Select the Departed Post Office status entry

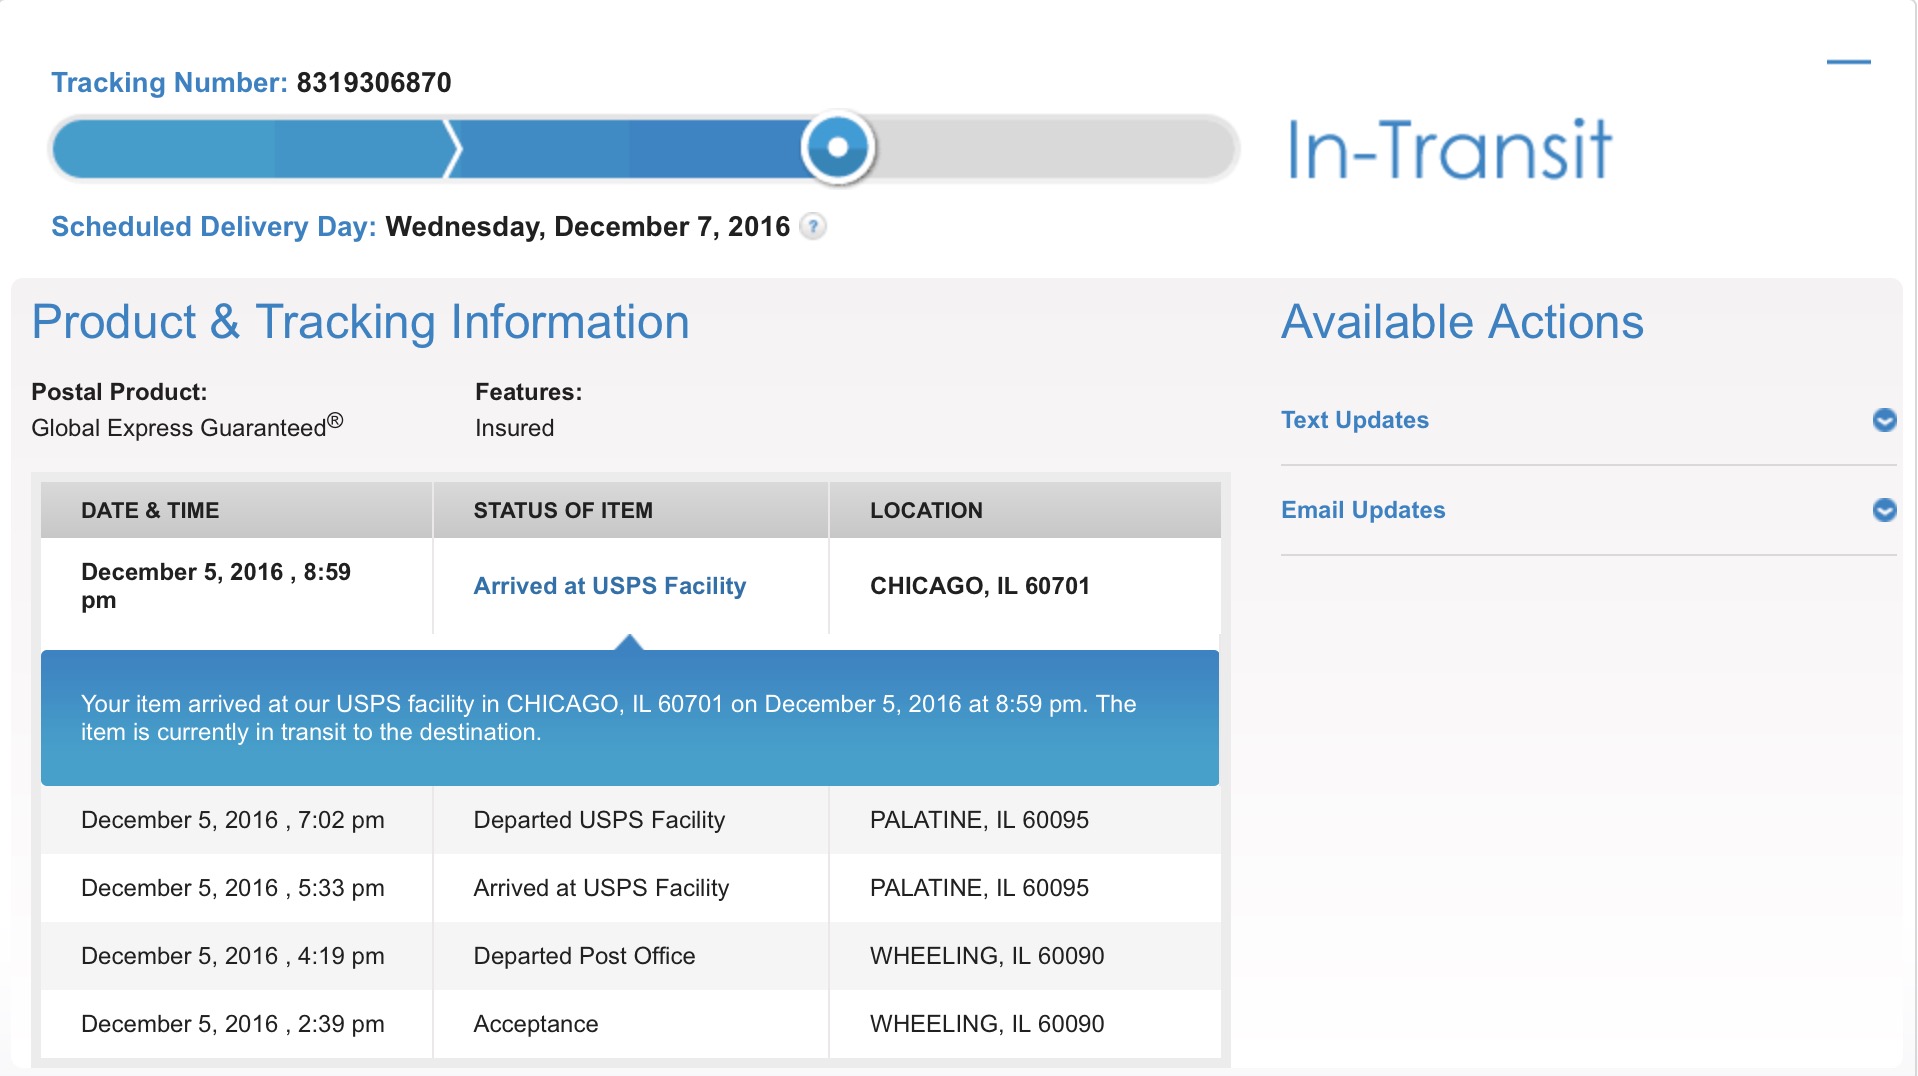584,956
